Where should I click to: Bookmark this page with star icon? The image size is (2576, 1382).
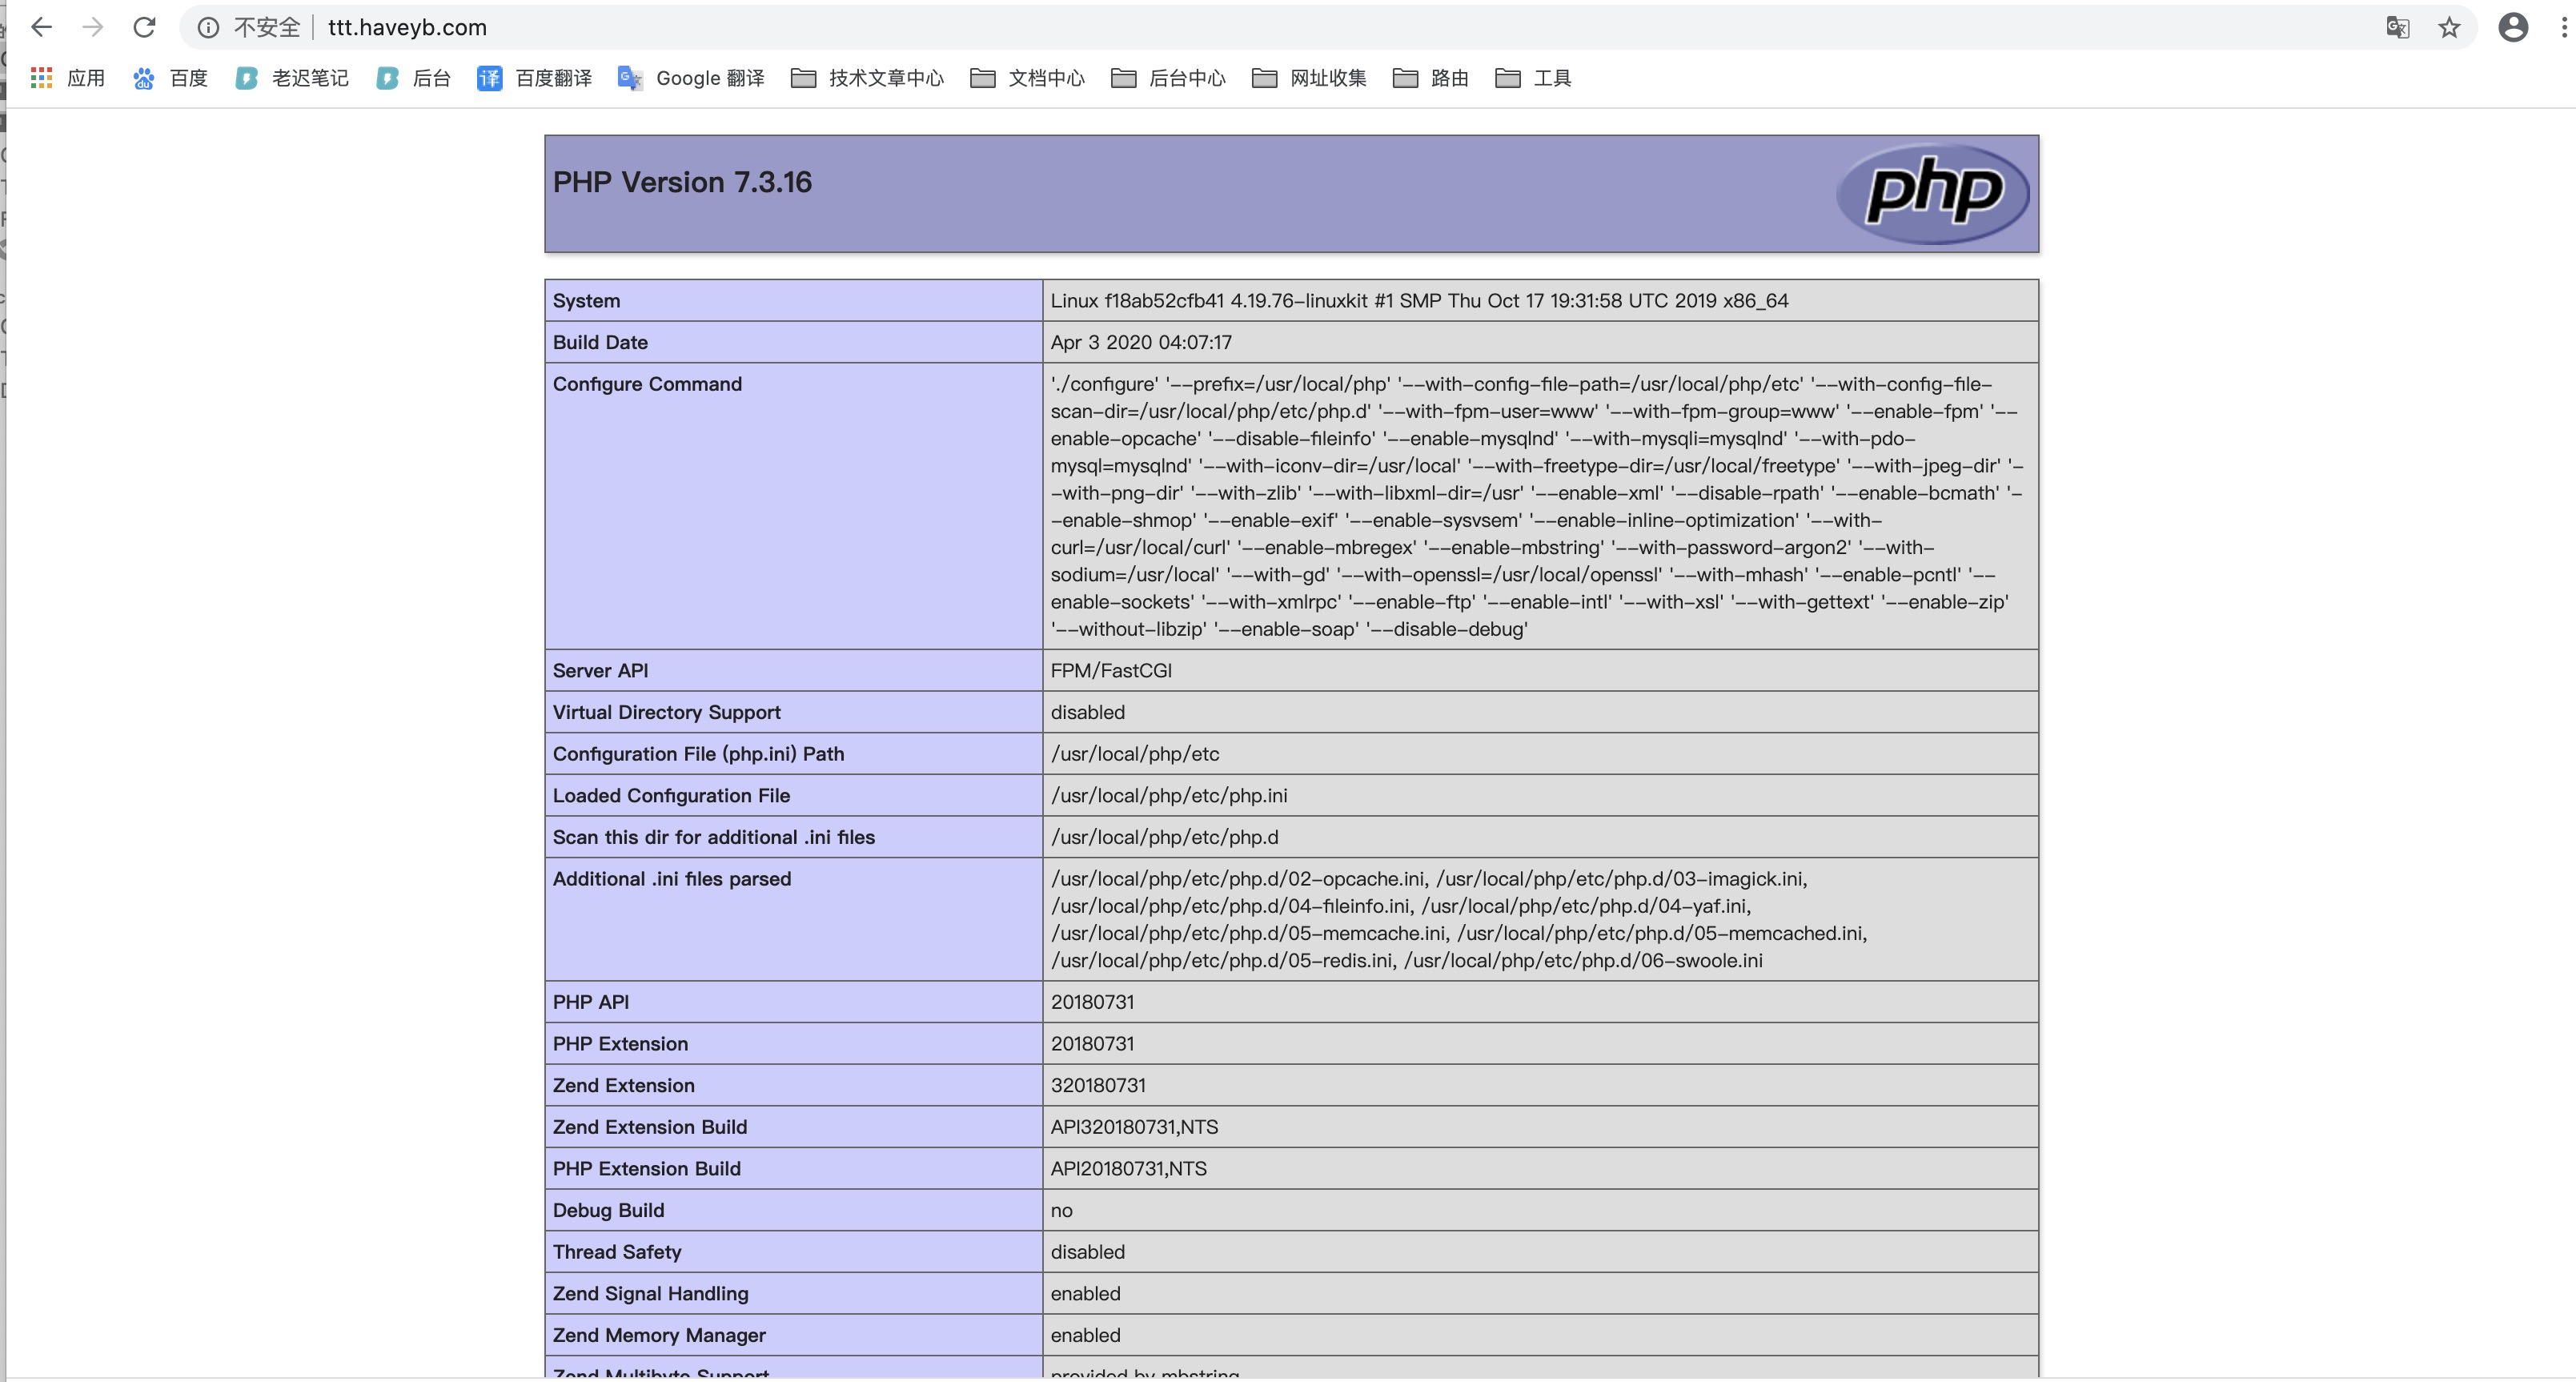(x=2449, y=27)
